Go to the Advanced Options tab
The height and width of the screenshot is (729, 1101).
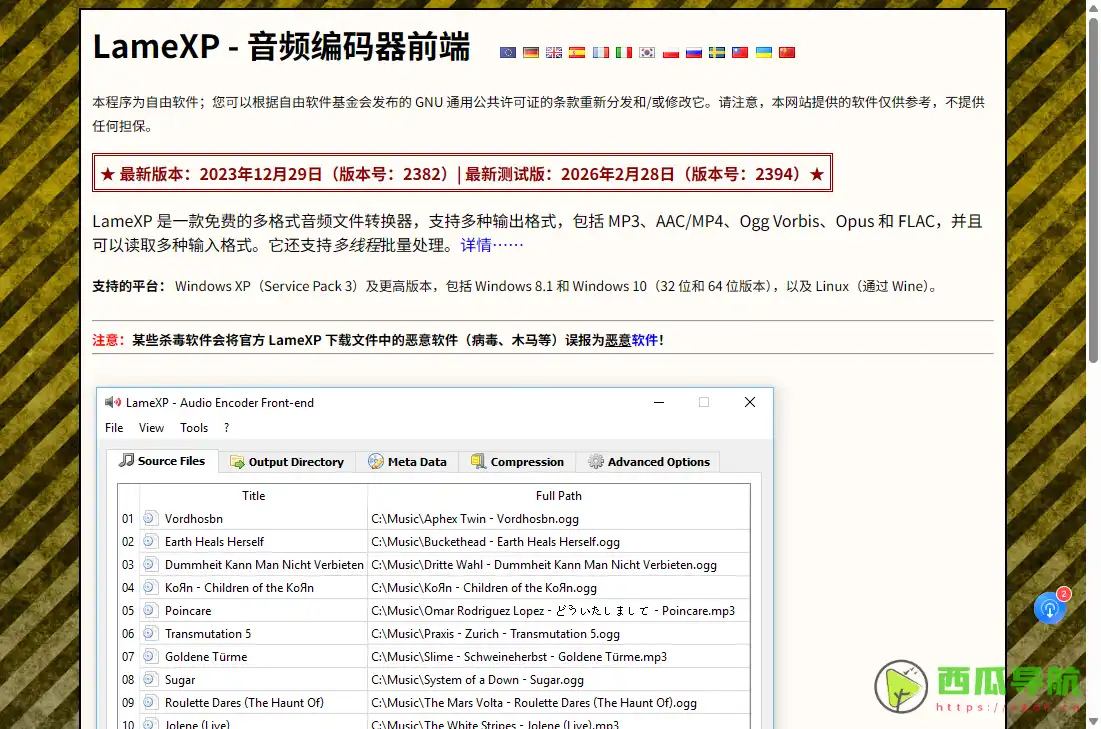(x=648, y=461)
